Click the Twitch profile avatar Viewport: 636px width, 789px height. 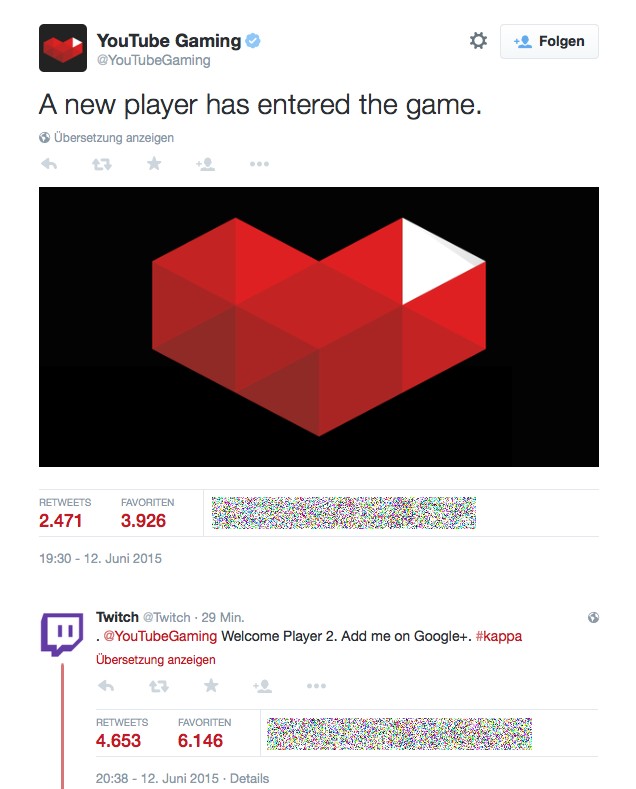pos(62,634)
